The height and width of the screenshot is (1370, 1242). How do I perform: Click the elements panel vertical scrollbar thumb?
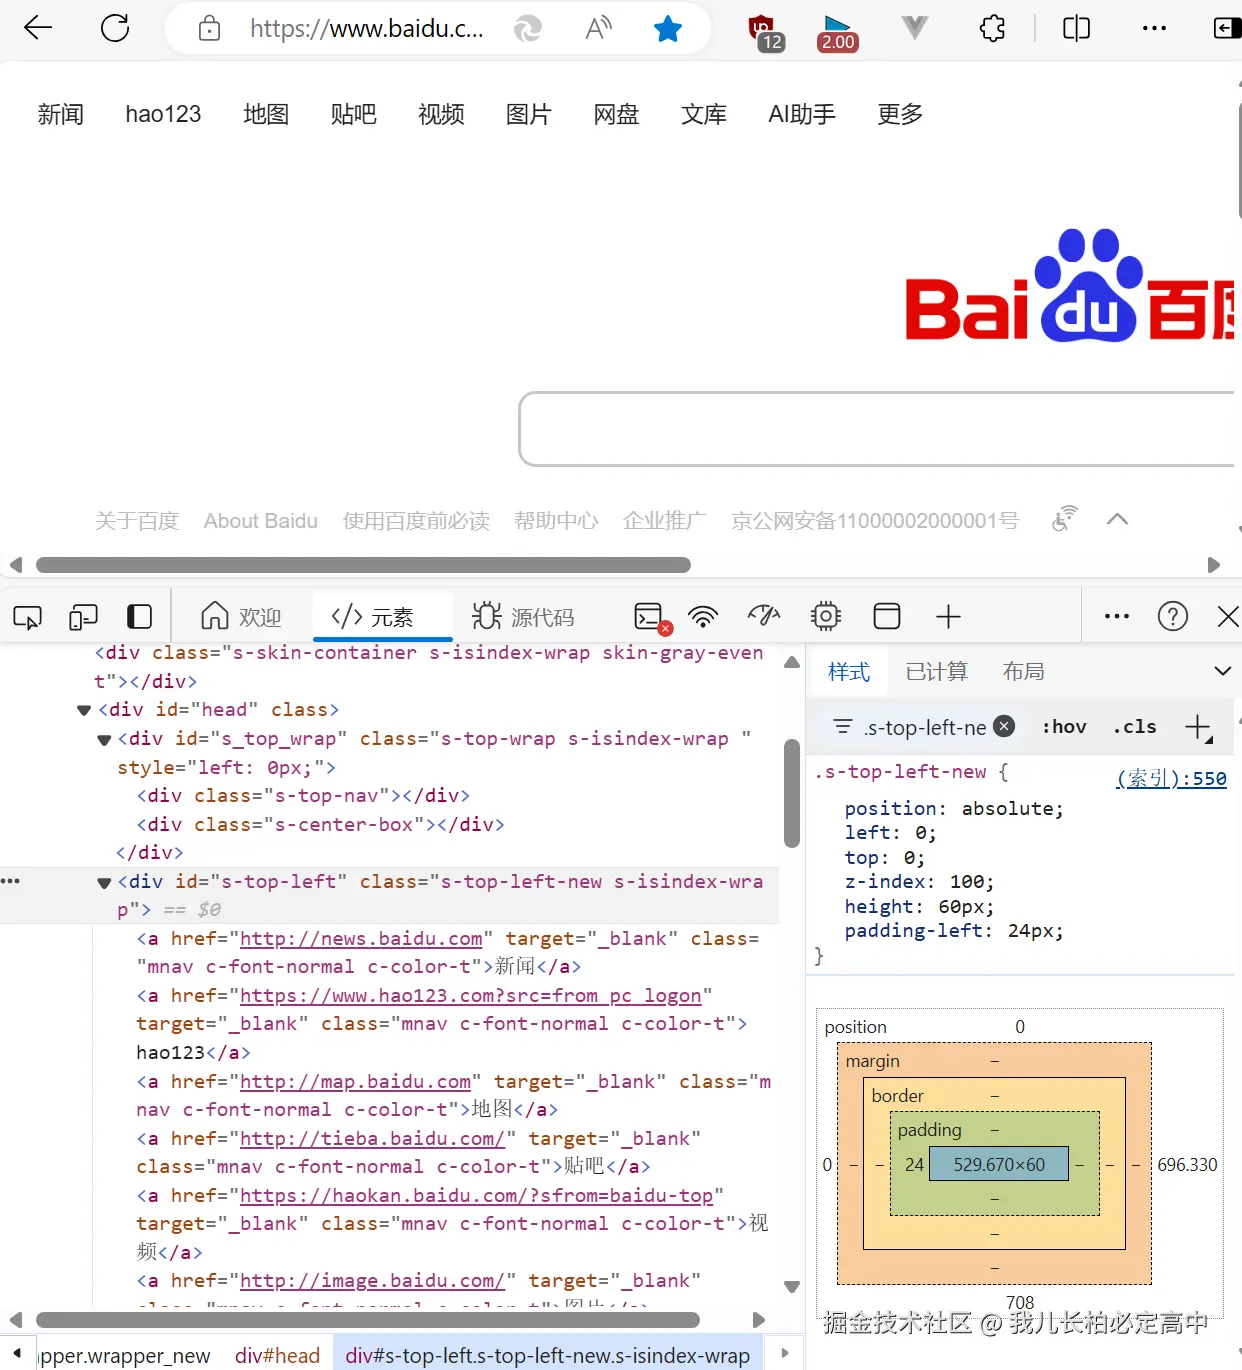coord(791,793)
